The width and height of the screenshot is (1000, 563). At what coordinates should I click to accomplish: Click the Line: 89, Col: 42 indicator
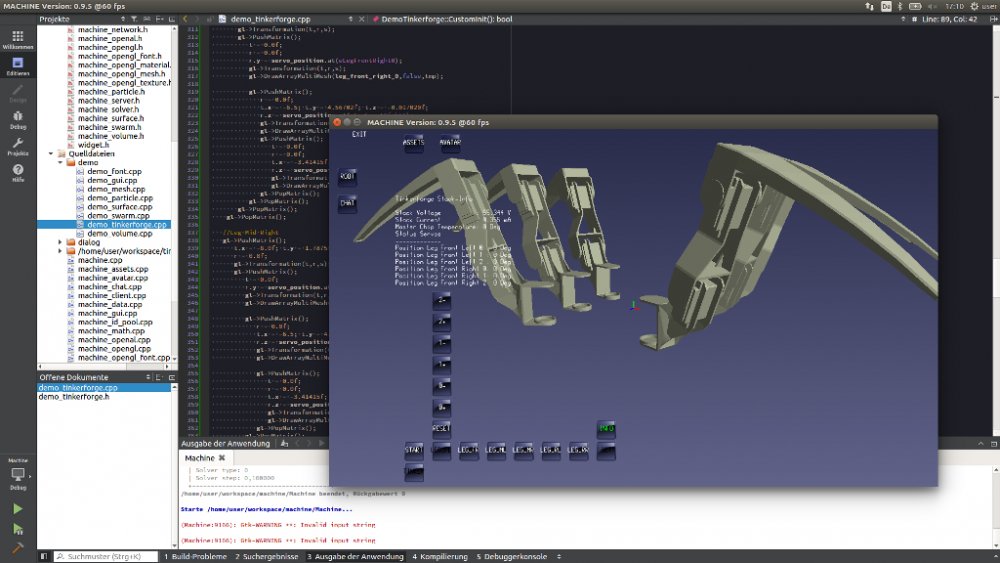click(x=949, y=19)
